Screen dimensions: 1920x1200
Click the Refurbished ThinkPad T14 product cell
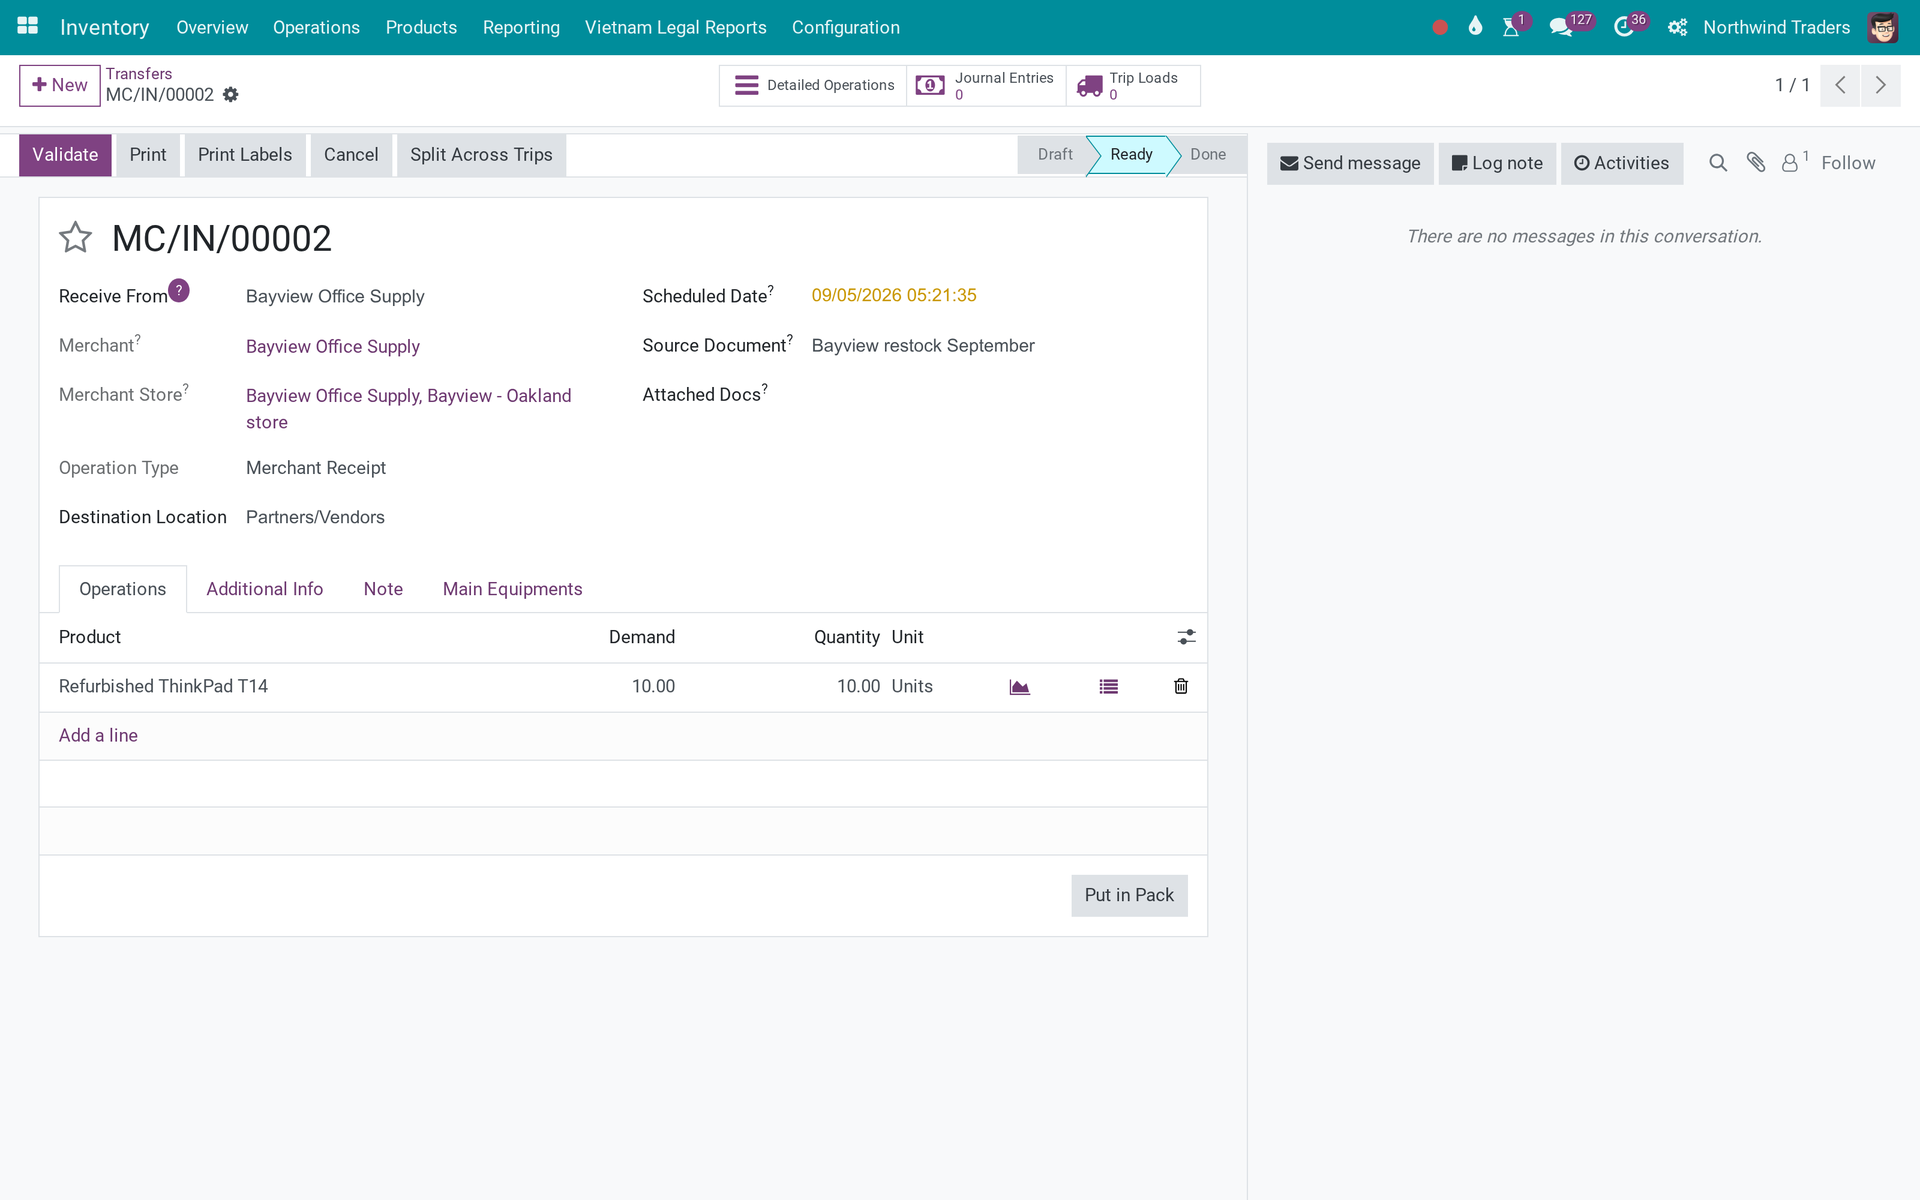(x=163, y=686)
